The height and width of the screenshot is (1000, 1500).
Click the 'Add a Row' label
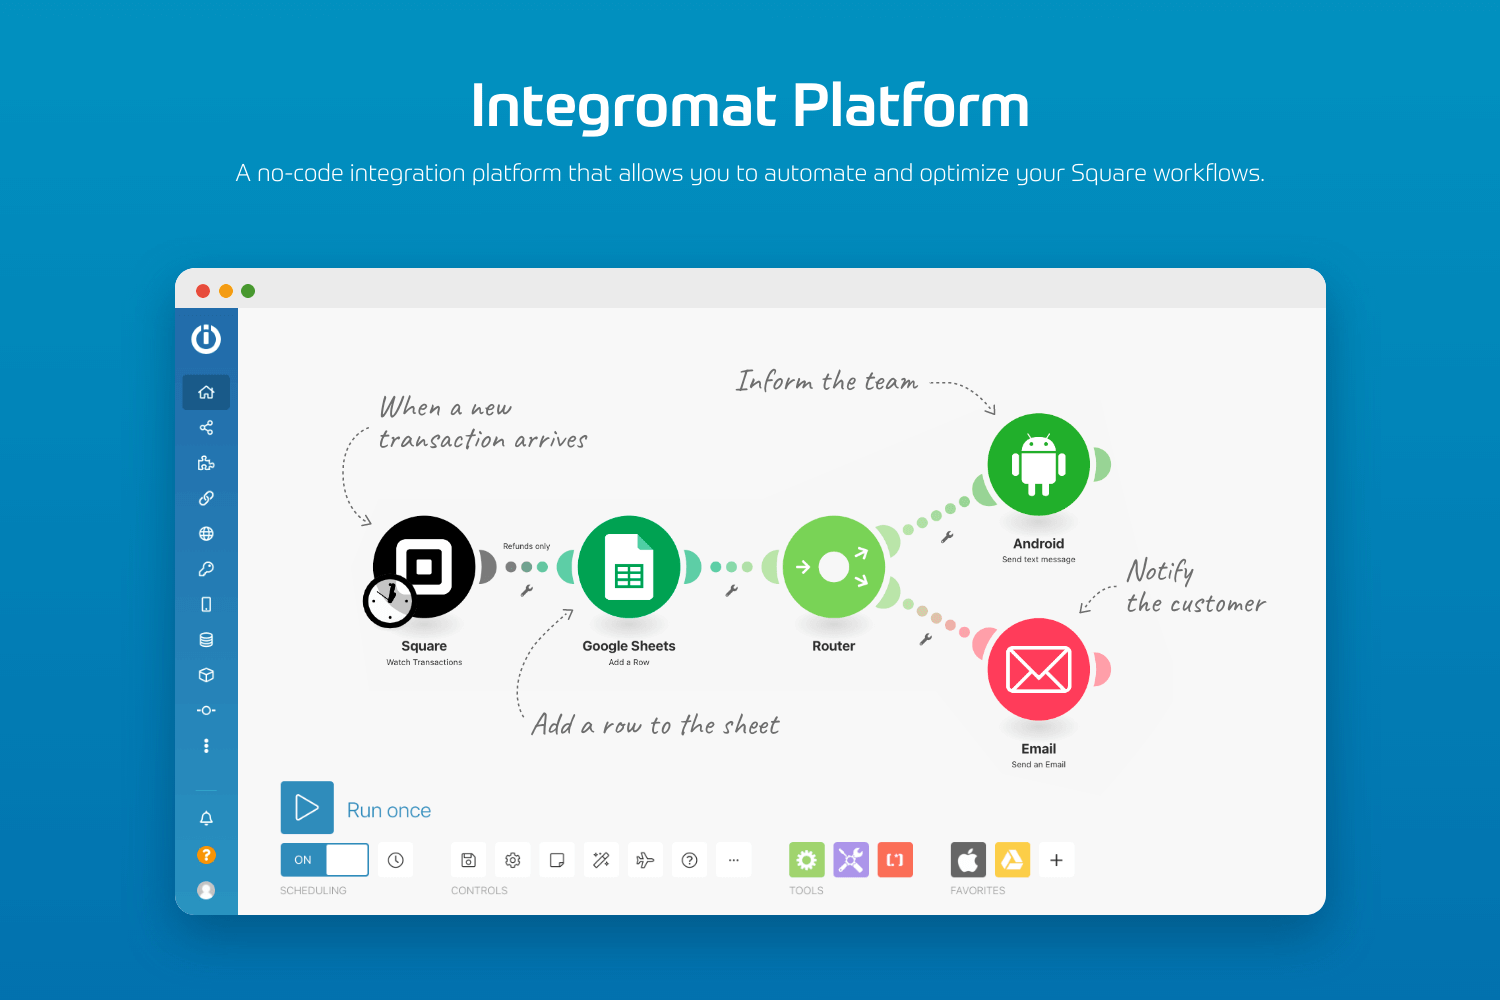[629, 662]
